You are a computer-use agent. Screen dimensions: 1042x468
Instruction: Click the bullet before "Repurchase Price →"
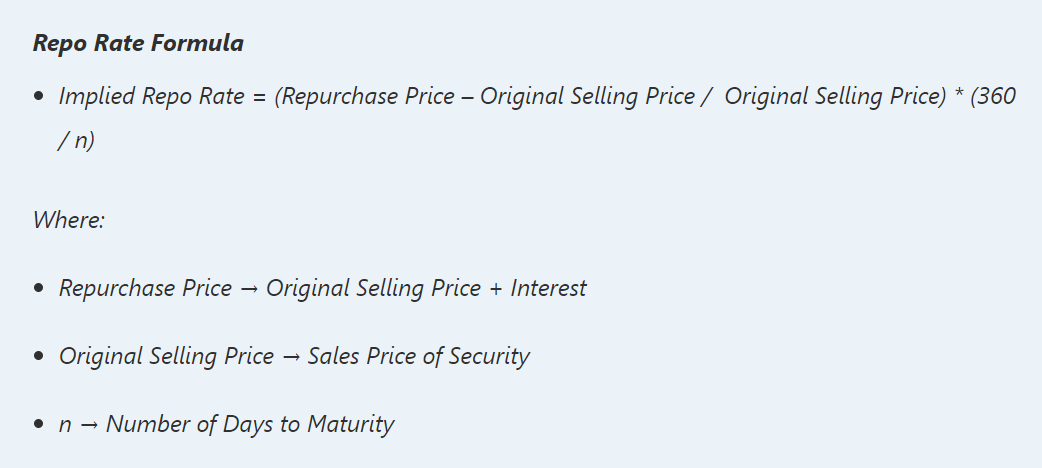tap(39, 289)
